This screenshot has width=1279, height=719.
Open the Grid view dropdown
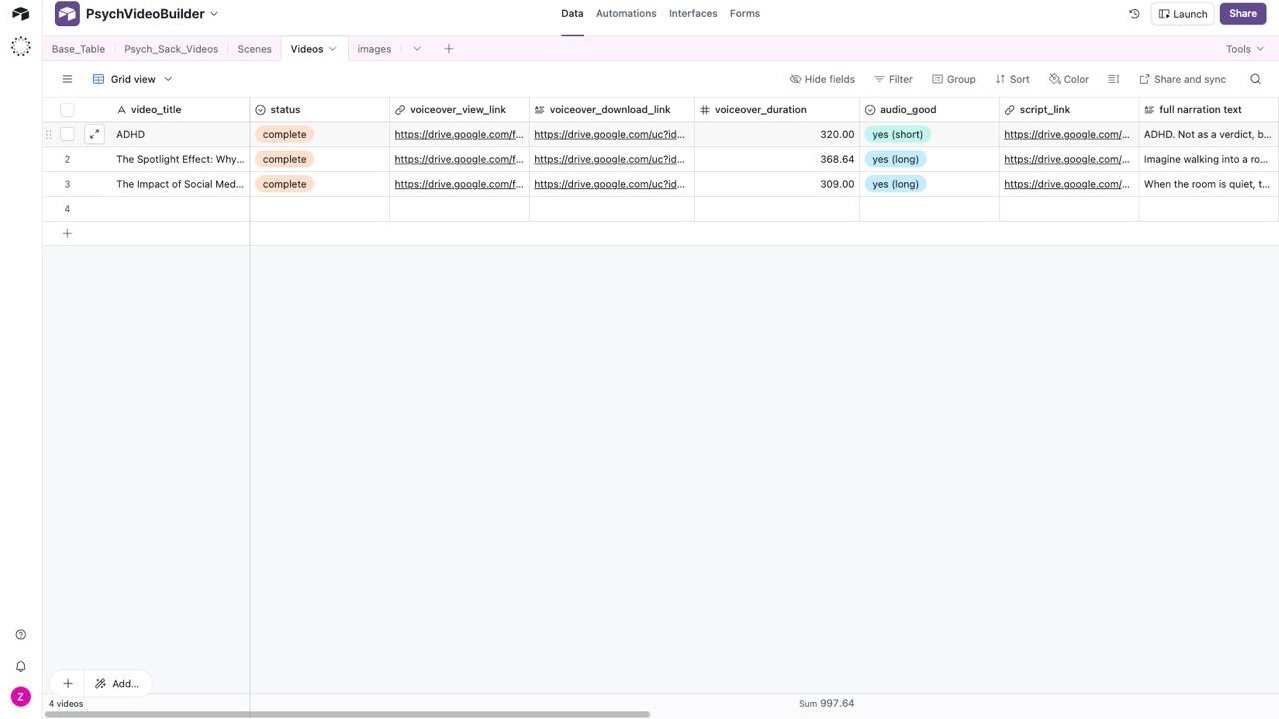[x=132, y=79]
